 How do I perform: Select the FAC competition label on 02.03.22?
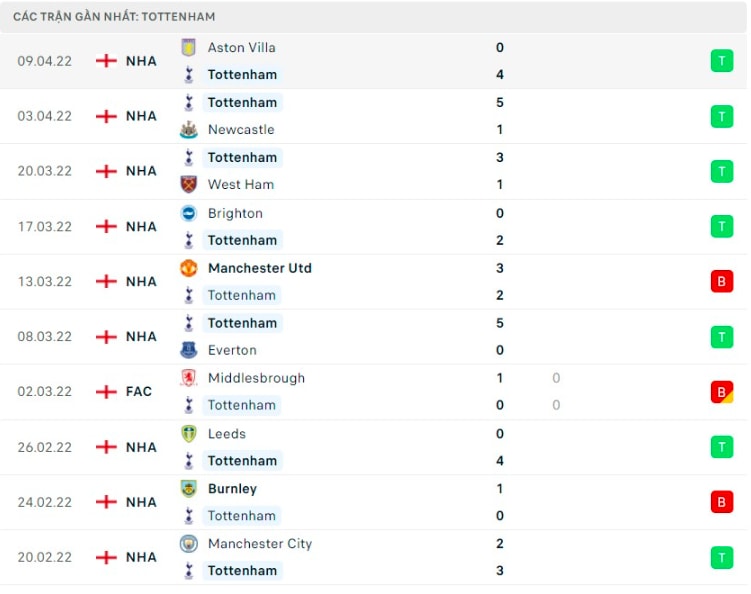pos(138,392)
